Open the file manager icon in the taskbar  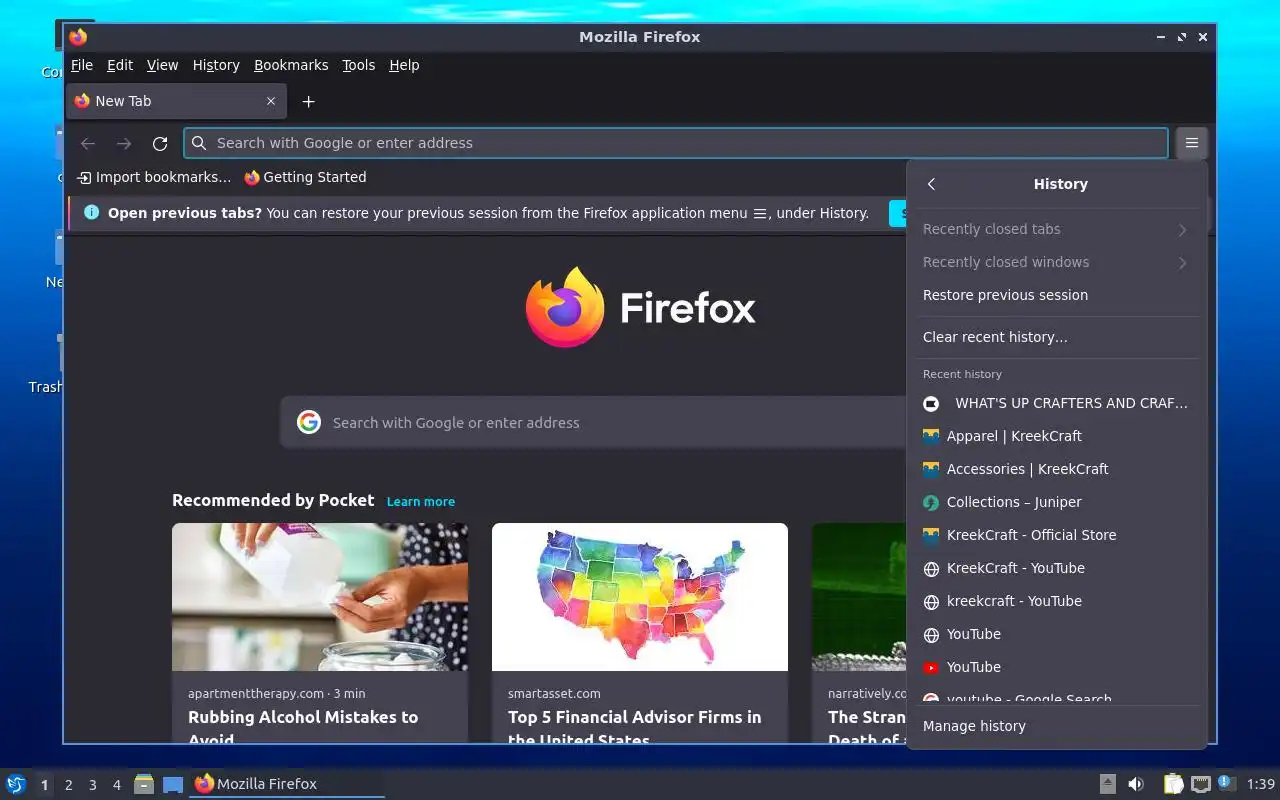144,784
